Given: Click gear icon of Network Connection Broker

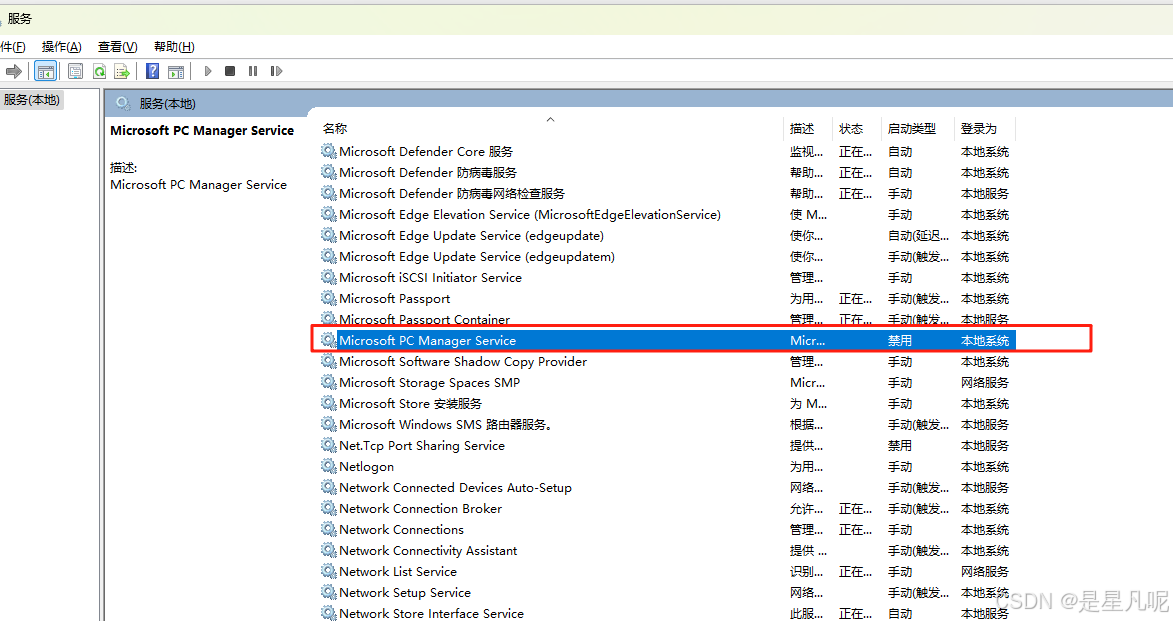Looking at the screenshot, I should 328,507.
